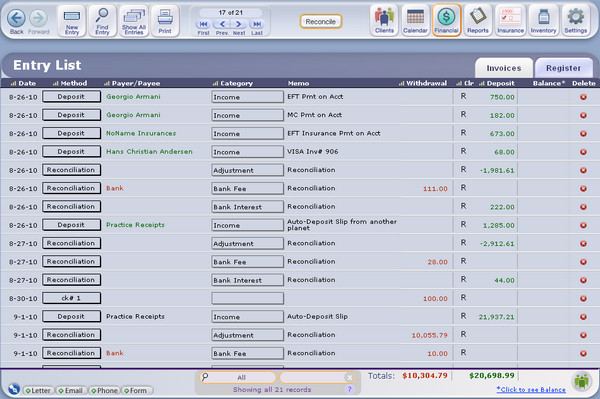Click the blue globe icon bottom left

pos(13,389)
